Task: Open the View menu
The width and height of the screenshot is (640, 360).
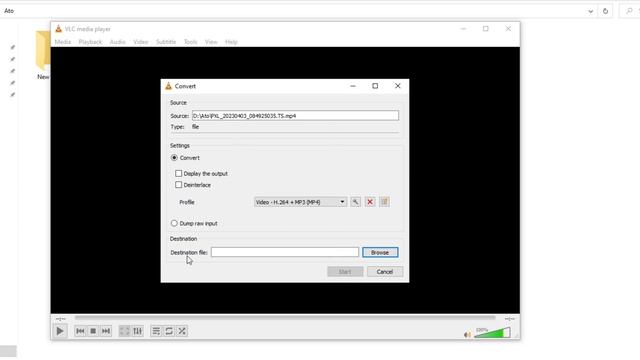Action: [x=211, y=42]
